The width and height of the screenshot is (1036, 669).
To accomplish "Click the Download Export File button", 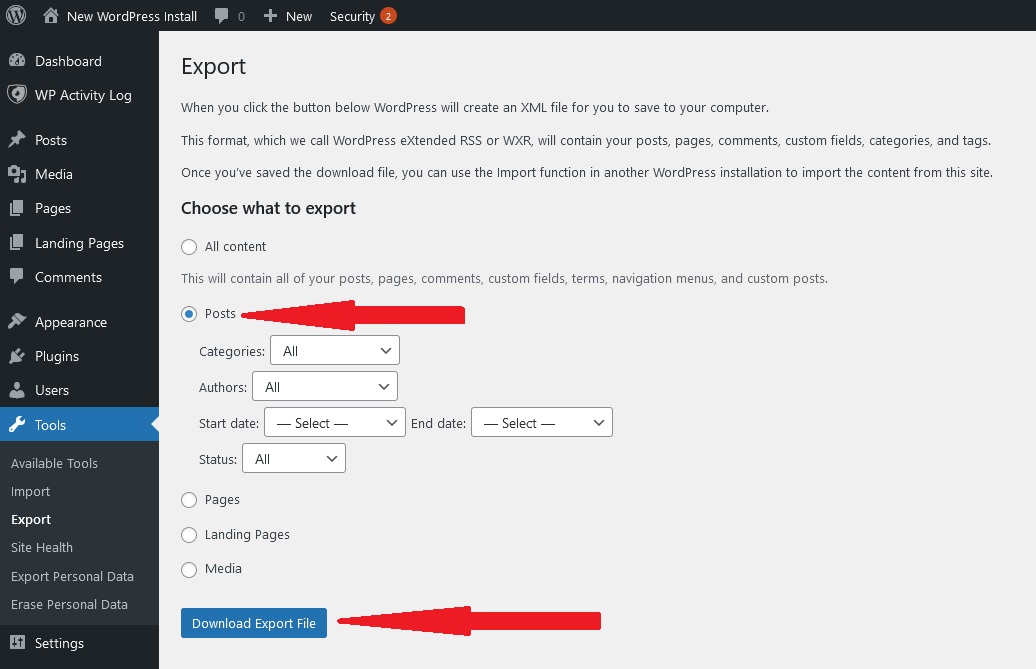I will [254, 623].
